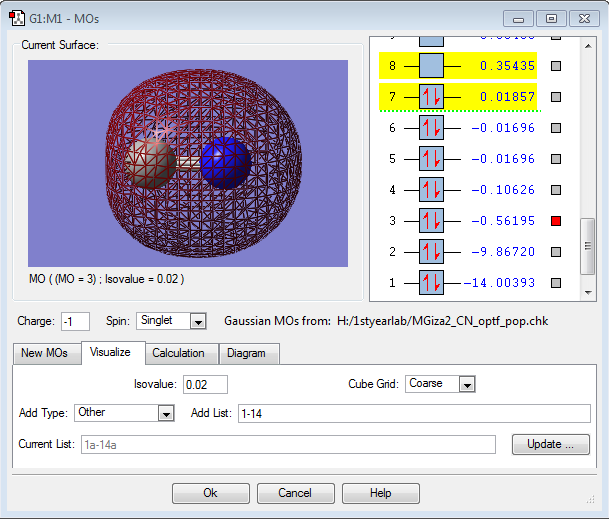Select the occupied orbital box for MO 6
The height and width of the screenshot is (519, 609).
(x=431, y=128)
